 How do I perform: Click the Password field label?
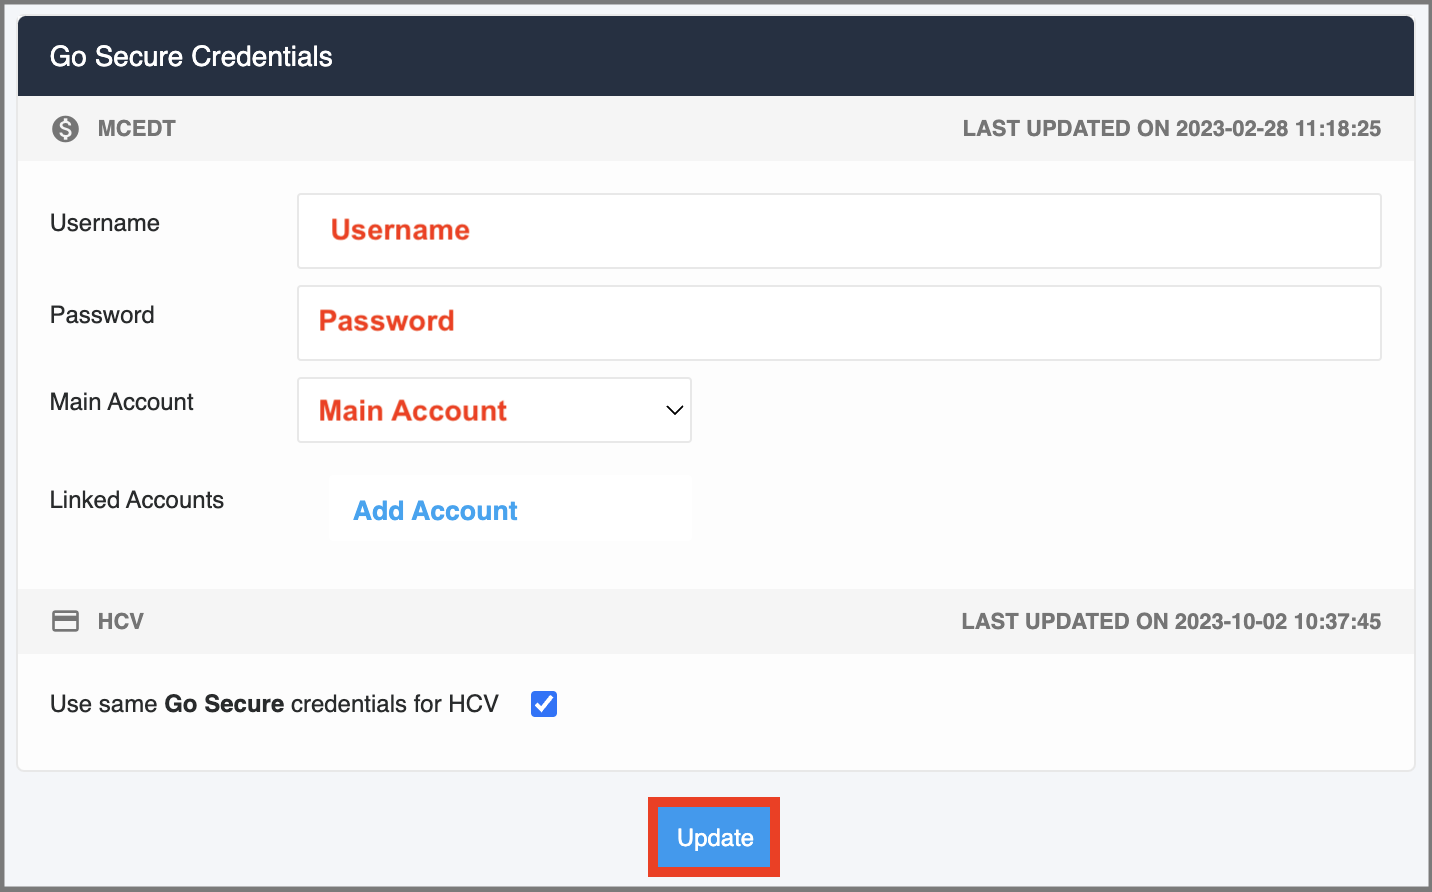pos(102,315)
